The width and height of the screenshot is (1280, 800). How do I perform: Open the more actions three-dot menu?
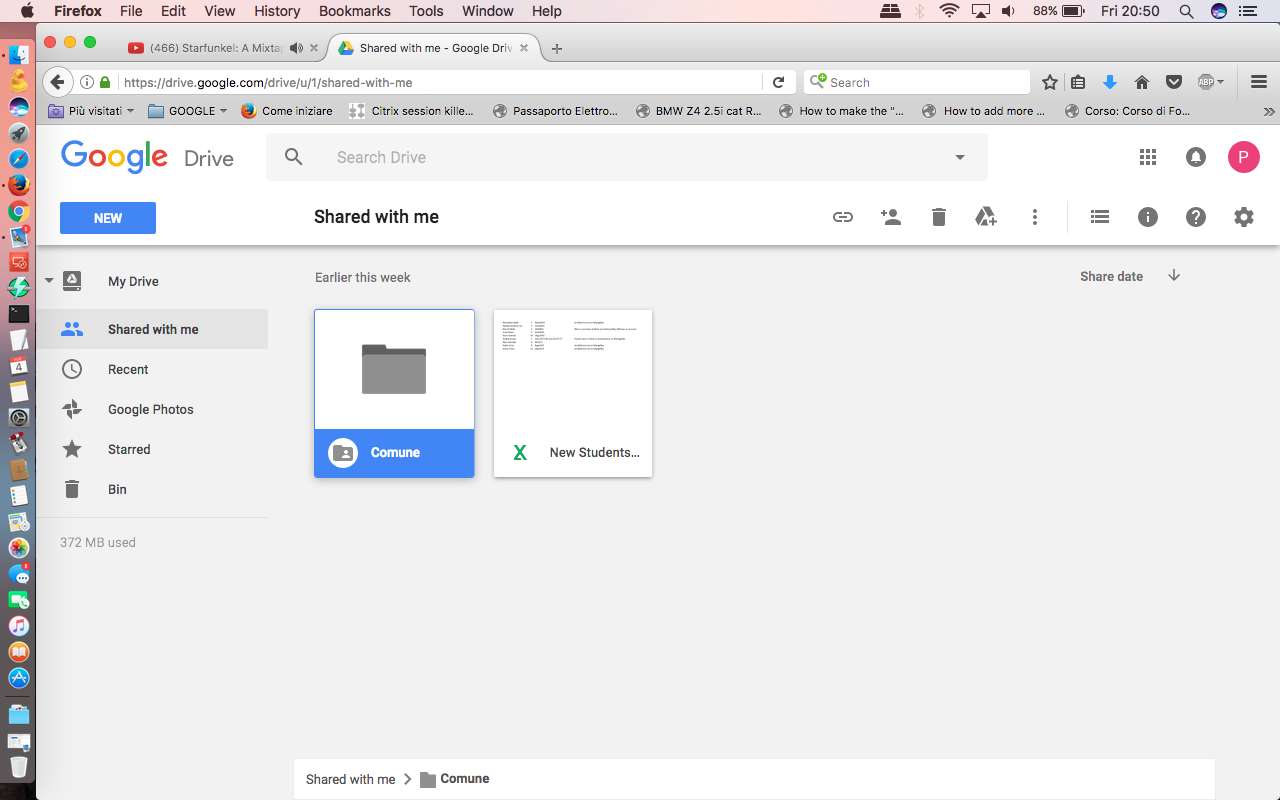coord(1035,217)
